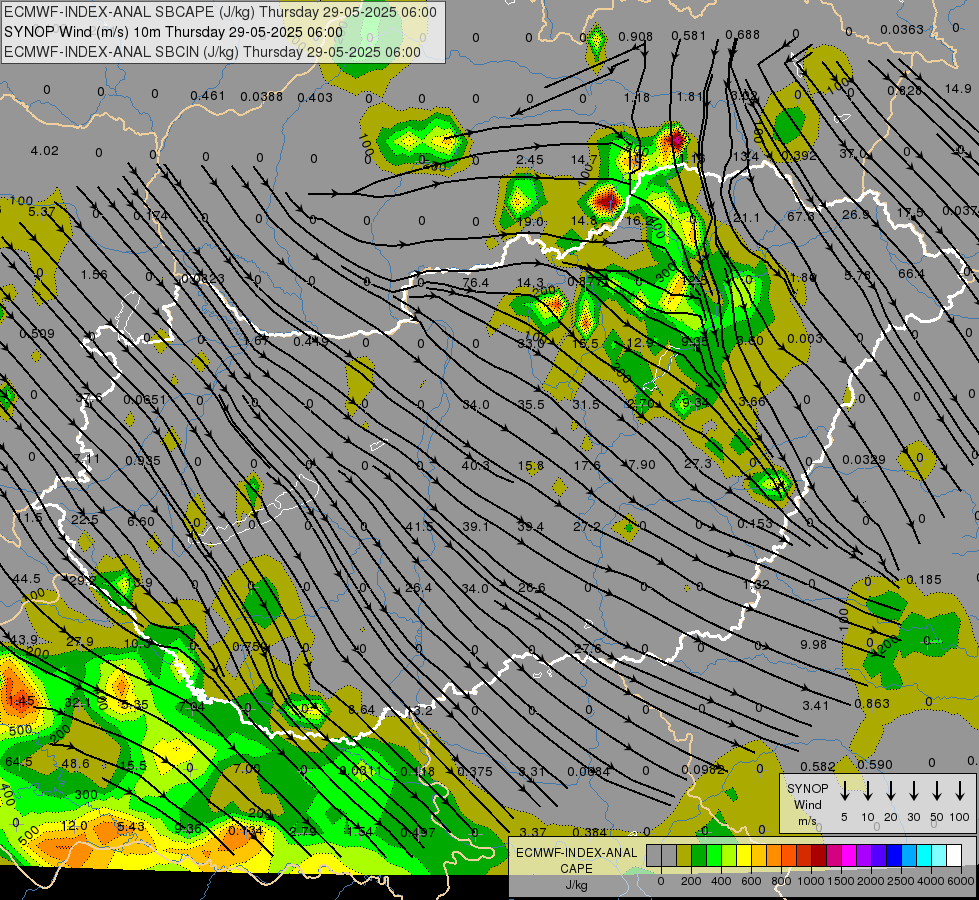979x900 pixels.
Task: Click the map value 9.98
Action: (814, 645)
